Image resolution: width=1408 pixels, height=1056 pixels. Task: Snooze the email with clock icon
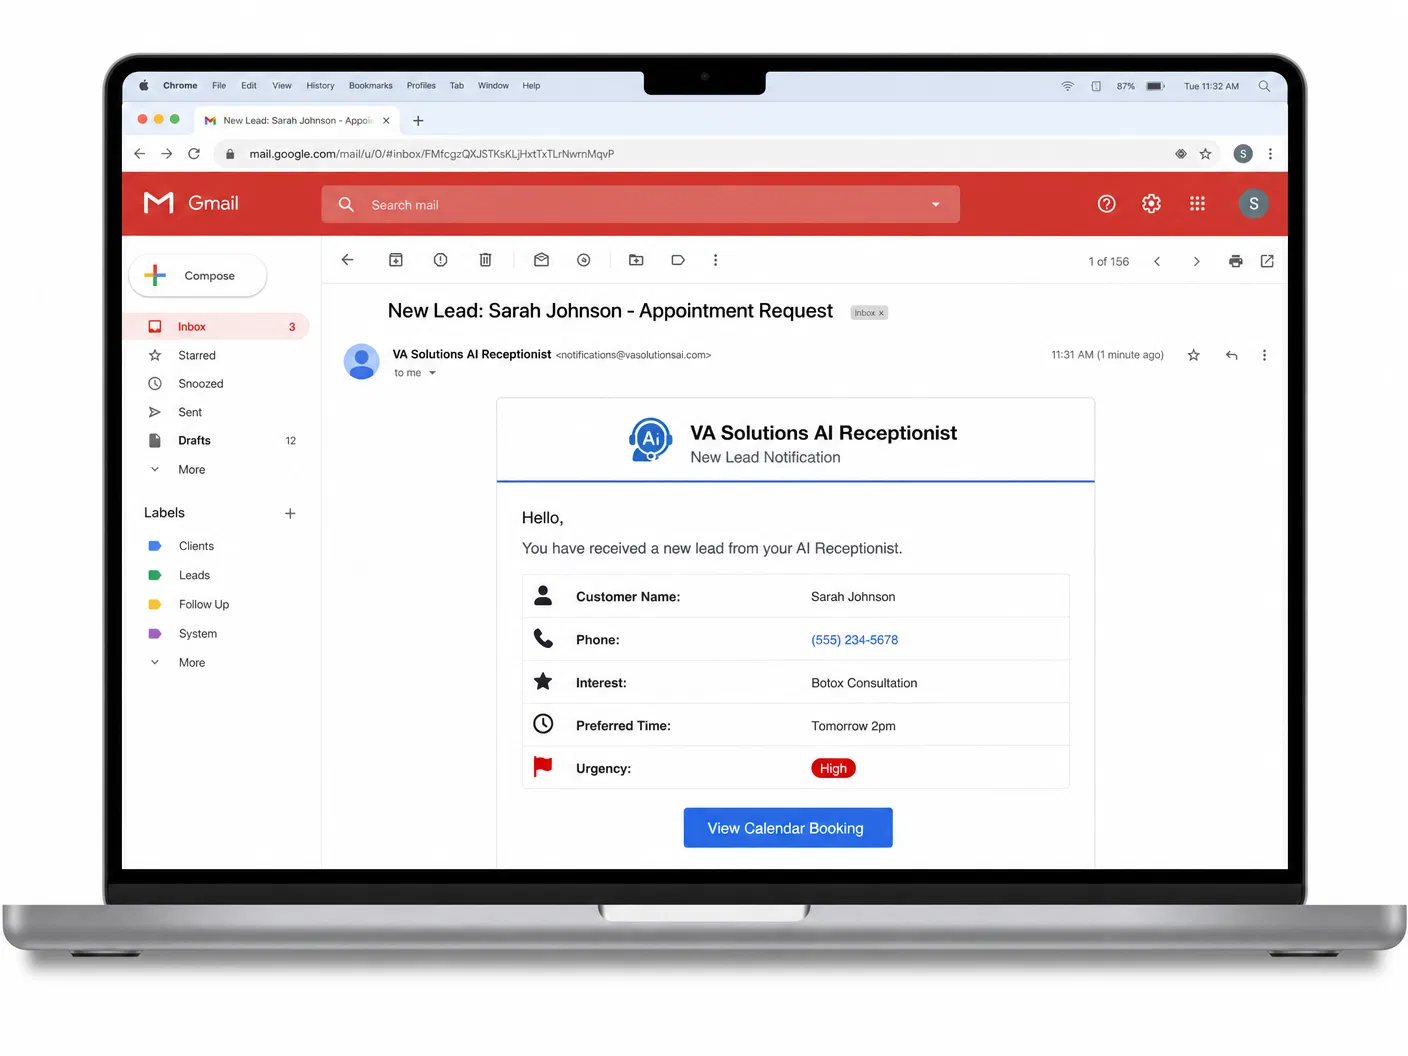(584, 260)
